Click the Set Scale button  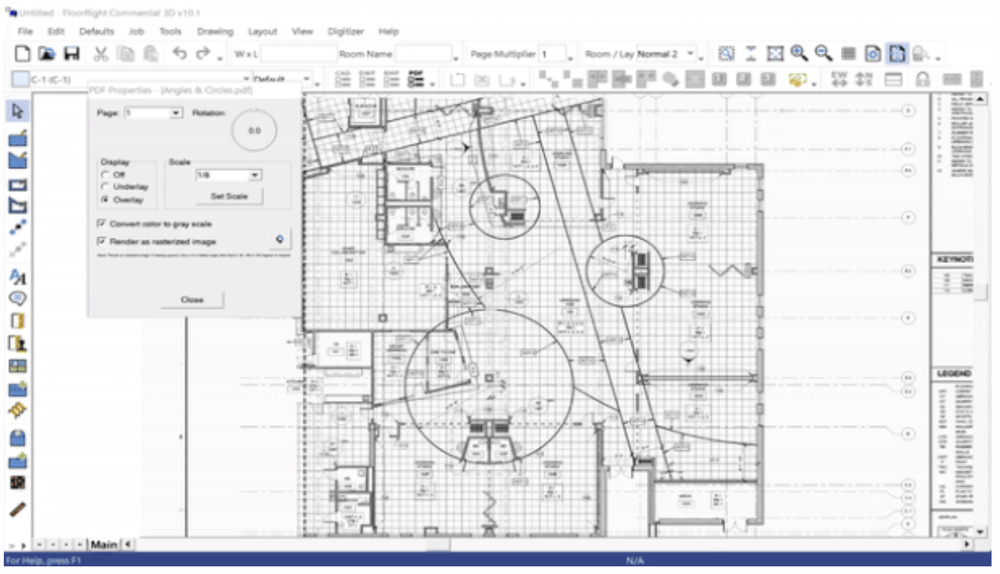click(229, 196)
